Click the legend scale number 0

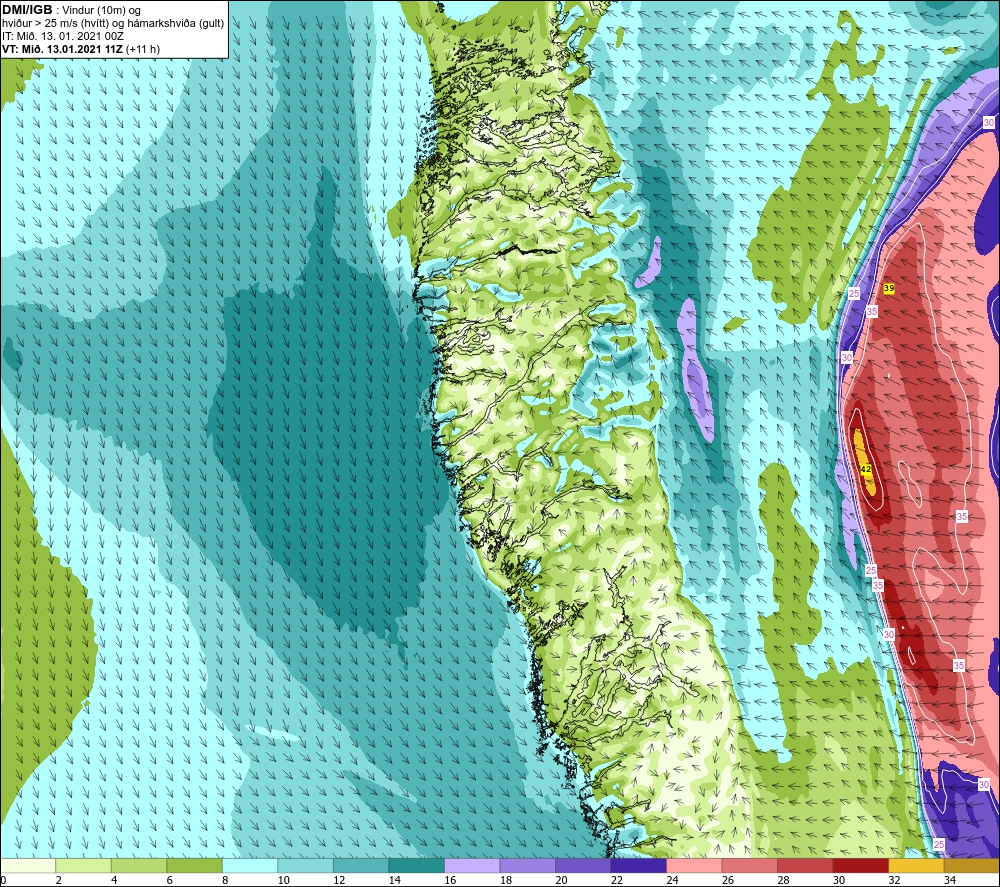coord(3,880)
